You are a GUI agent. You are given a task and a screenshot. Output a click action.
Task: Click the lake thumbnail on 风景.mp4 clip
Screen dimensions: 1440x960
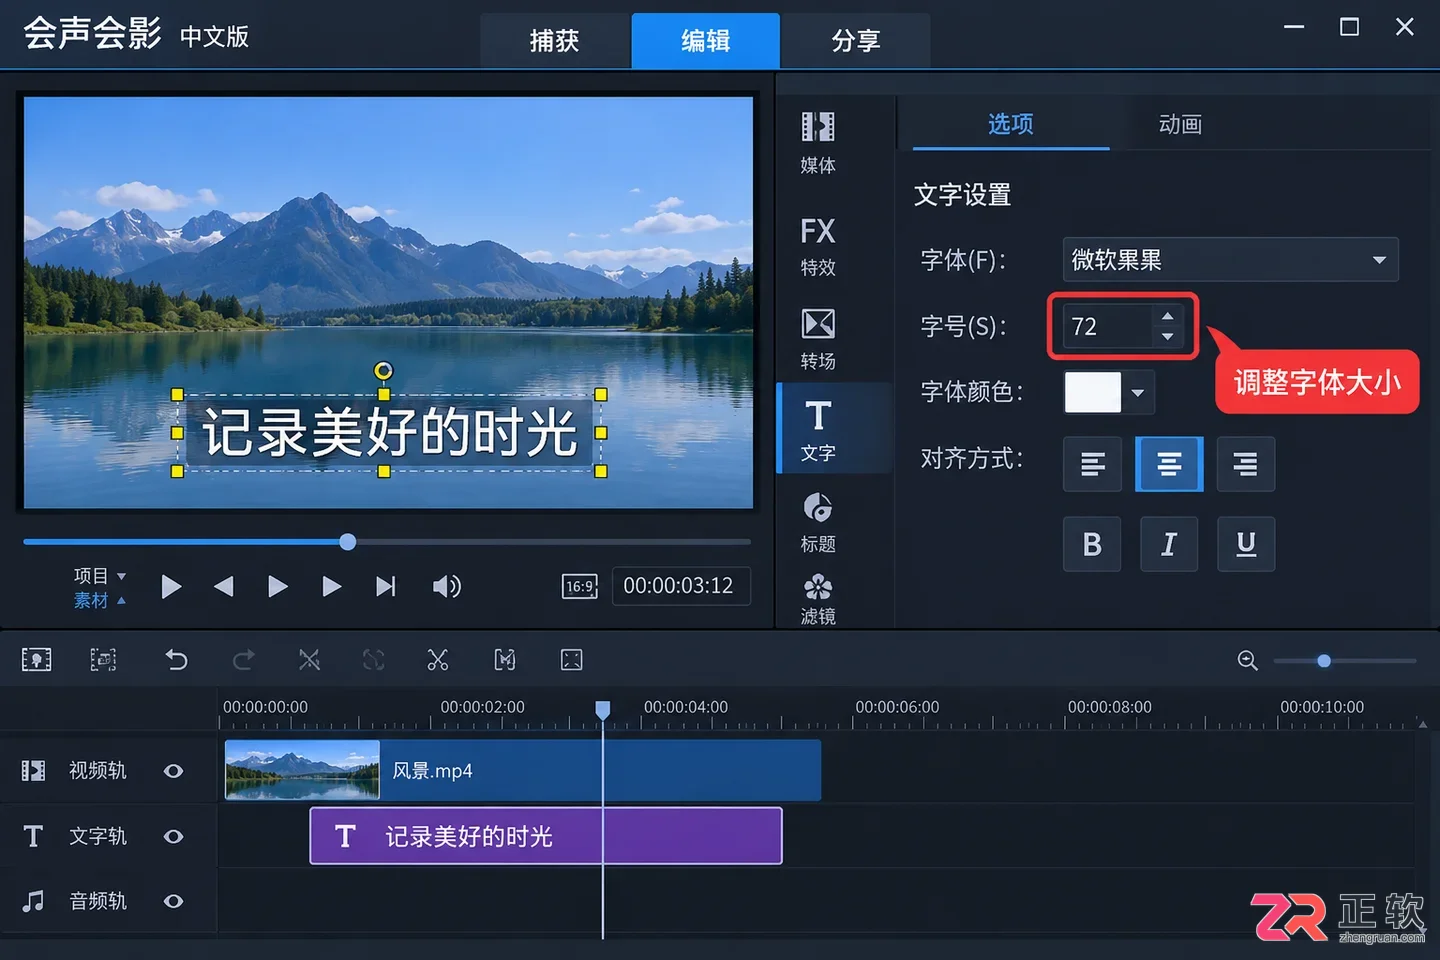coord(302,770)
